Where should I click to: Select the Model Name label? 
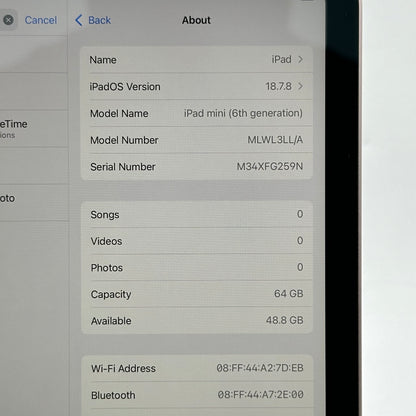coord(119,113)
